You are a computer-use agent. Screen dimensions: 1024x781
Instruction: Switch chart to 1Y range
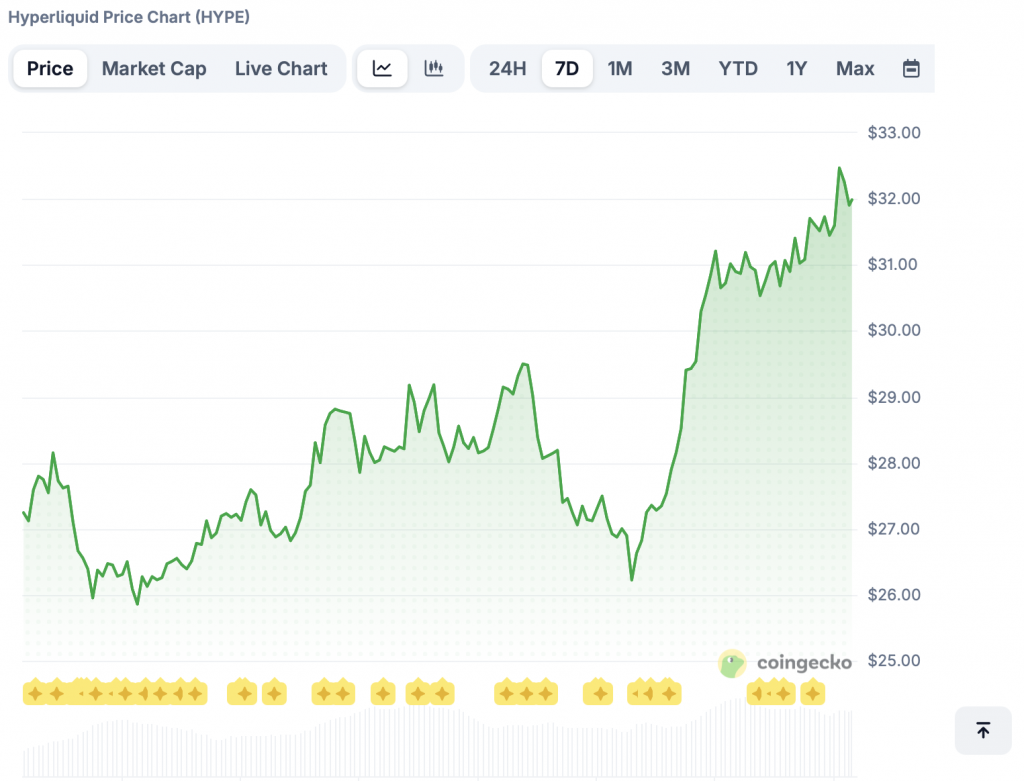pyautogui.click(x=796, y=68)
